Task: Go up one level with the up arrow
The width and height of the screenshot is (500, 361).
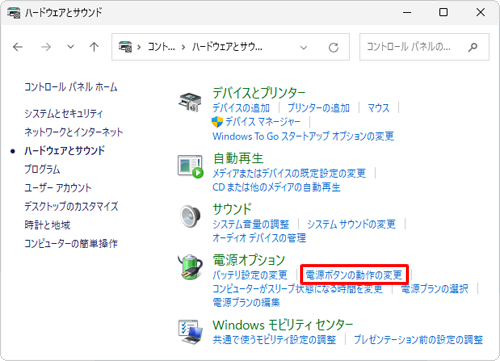Action: [x=94, y=47]
